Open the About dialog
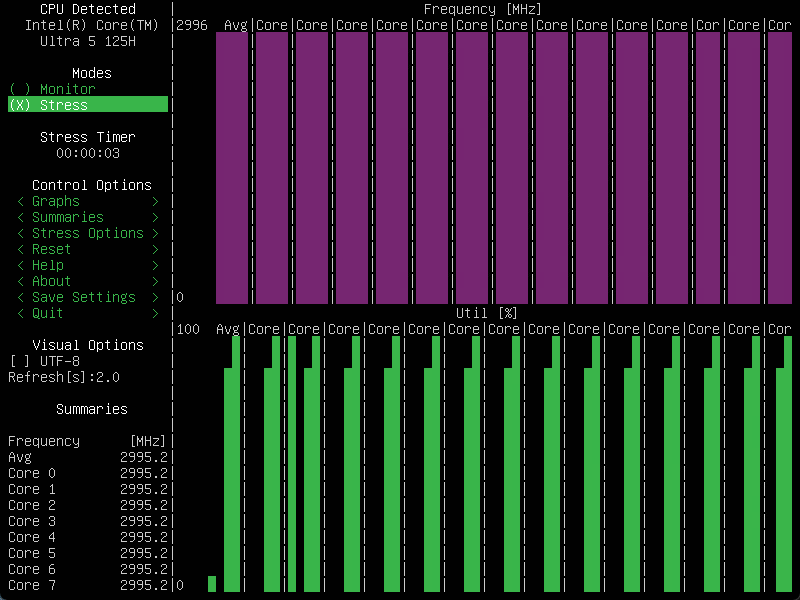This screenshot has height=600, width=800. (x=52, y=281)
